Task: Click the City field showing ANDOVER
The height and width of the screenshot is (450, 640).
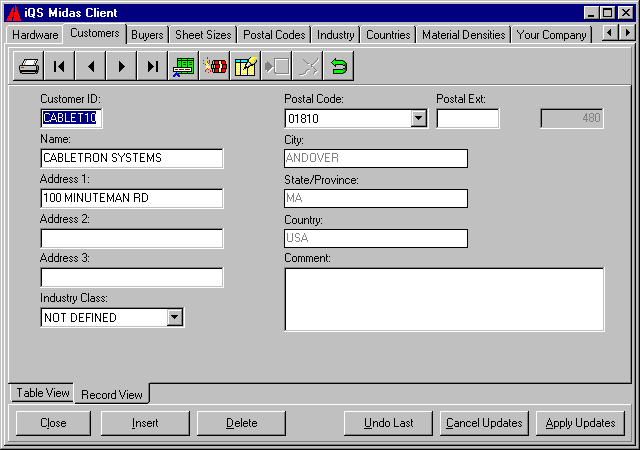Action: pyautogui.click(x=376, y=158)
